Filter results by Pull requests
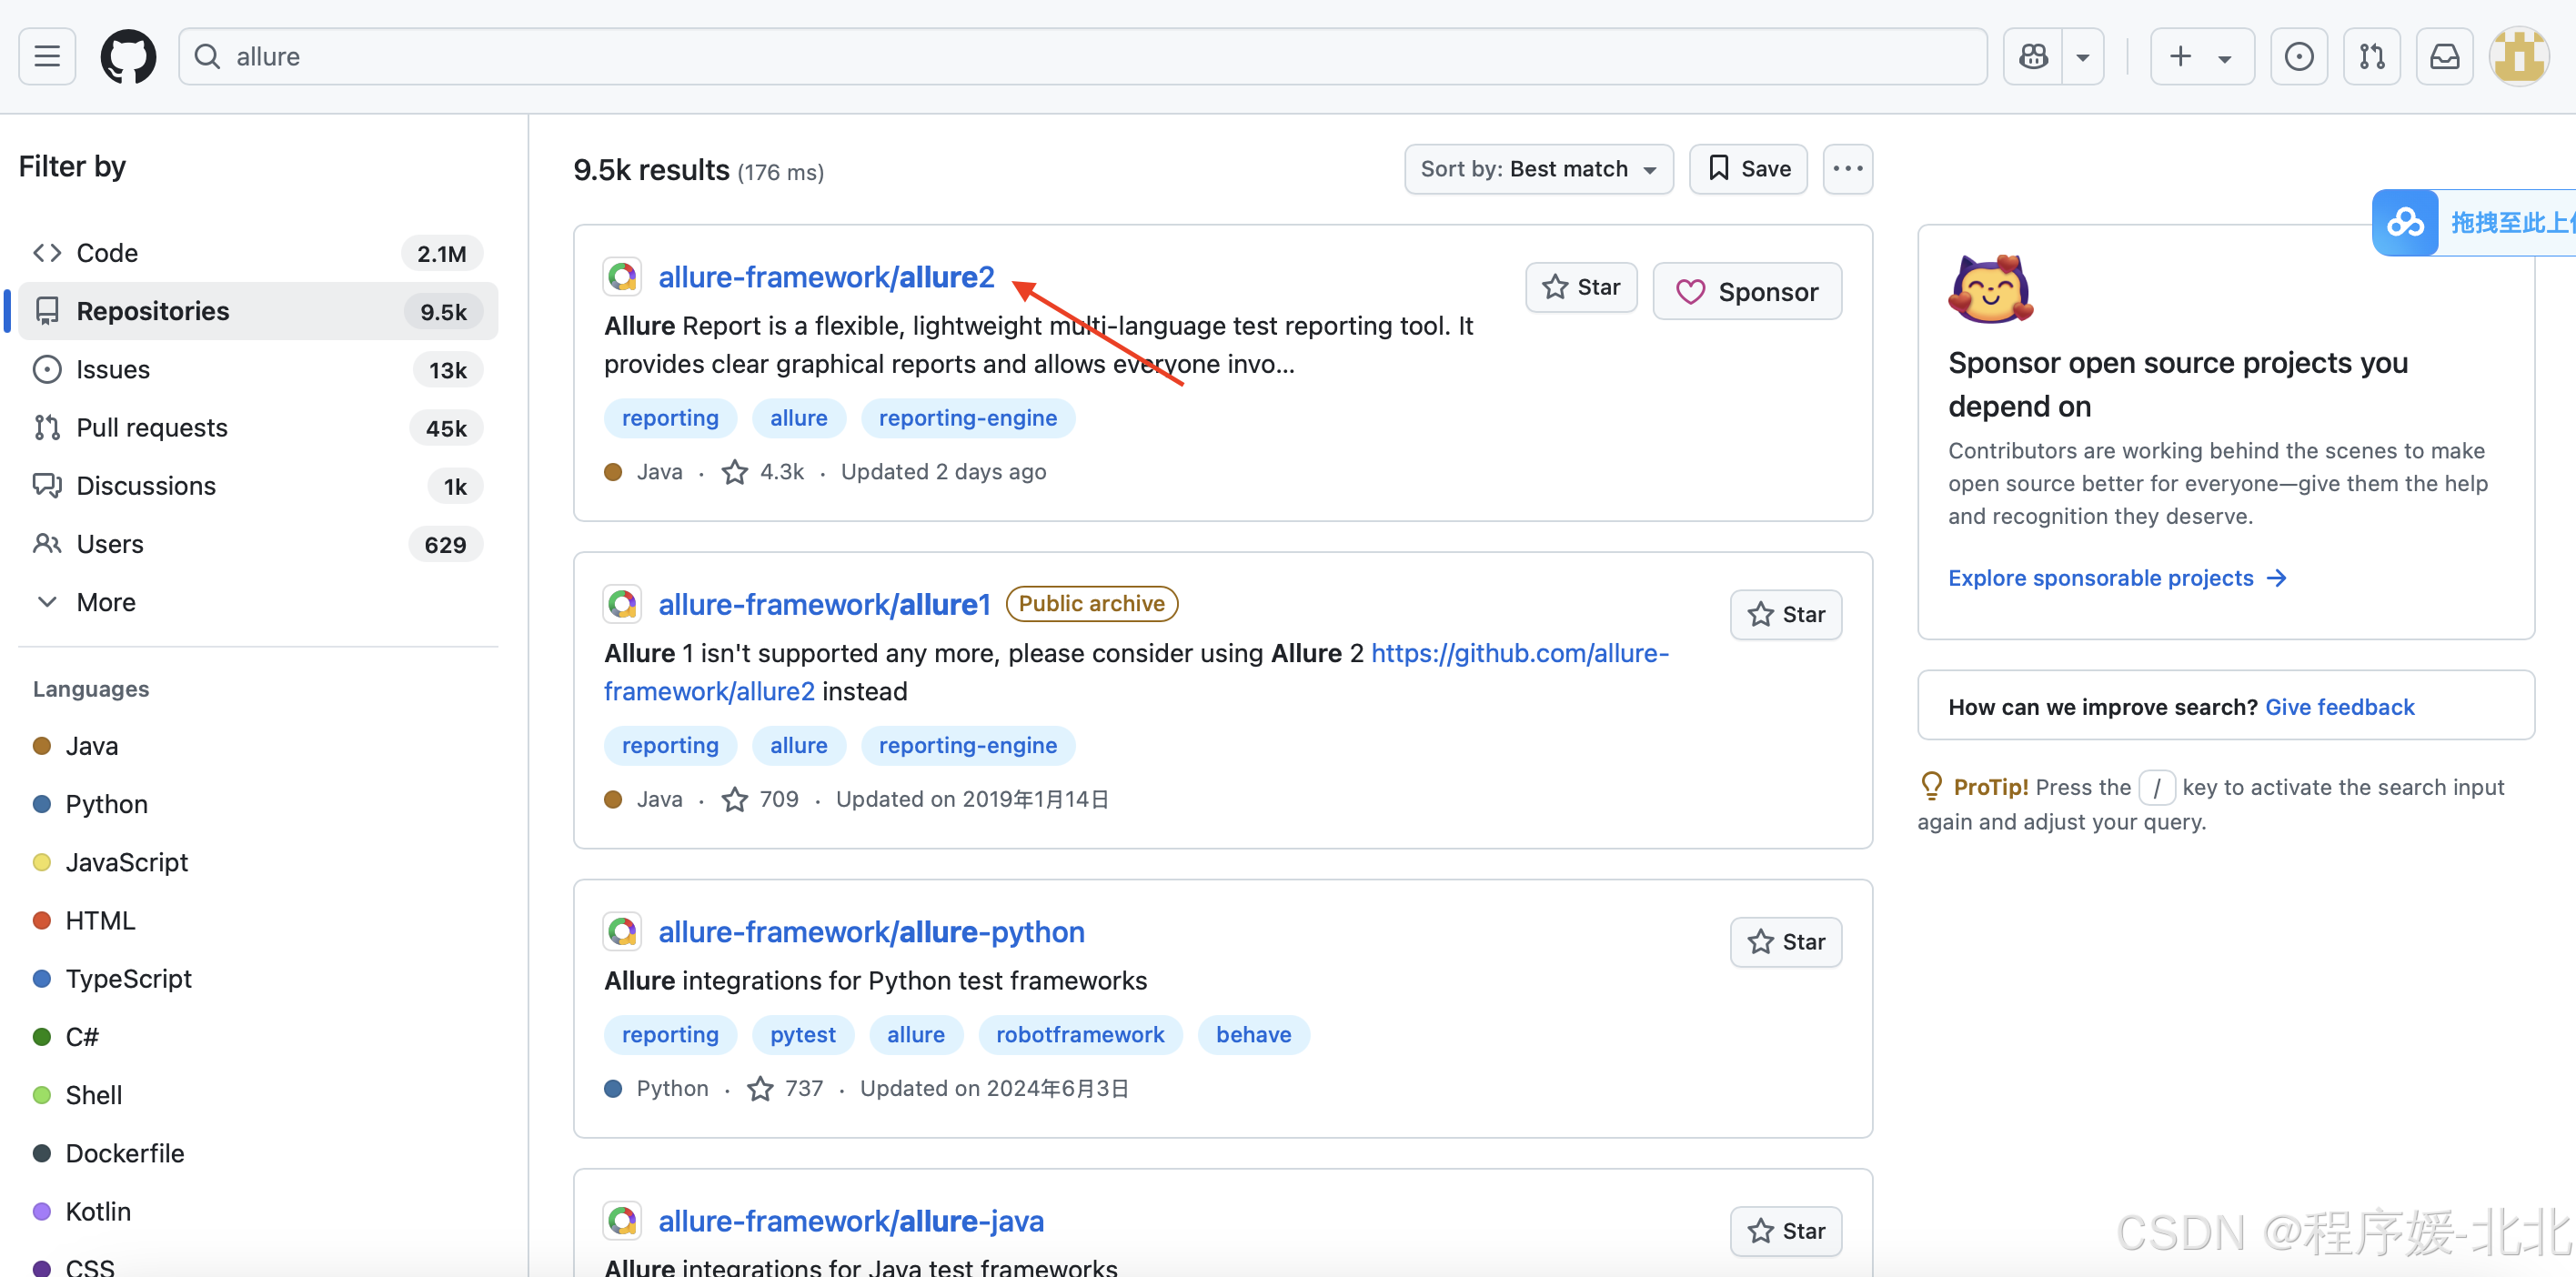 (258, 427)
